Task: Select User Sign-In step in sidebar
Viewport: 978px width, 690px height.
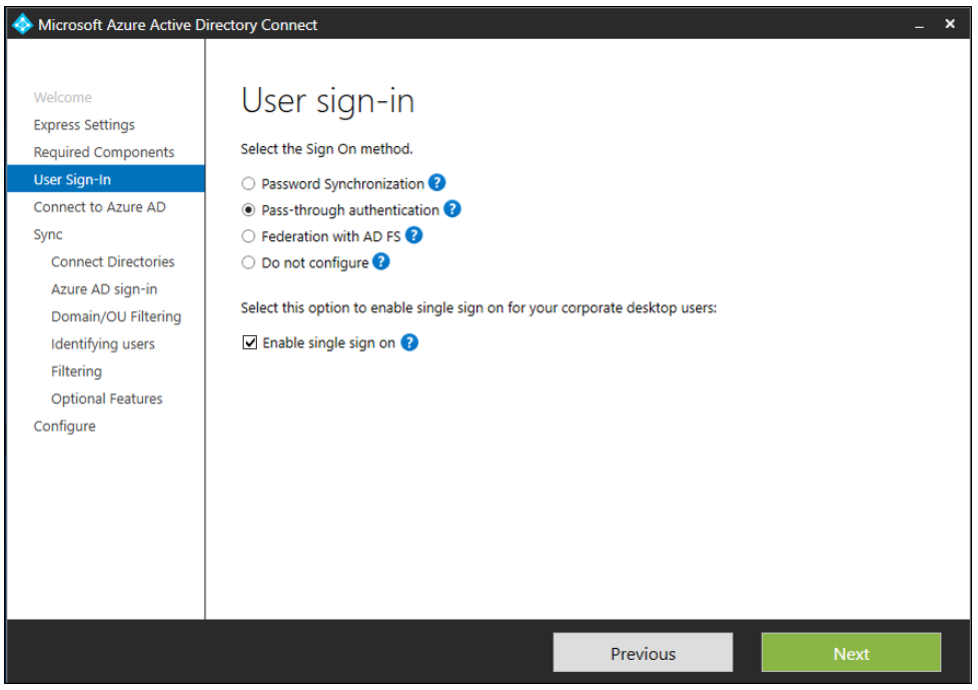Action: tap(105, 179)
